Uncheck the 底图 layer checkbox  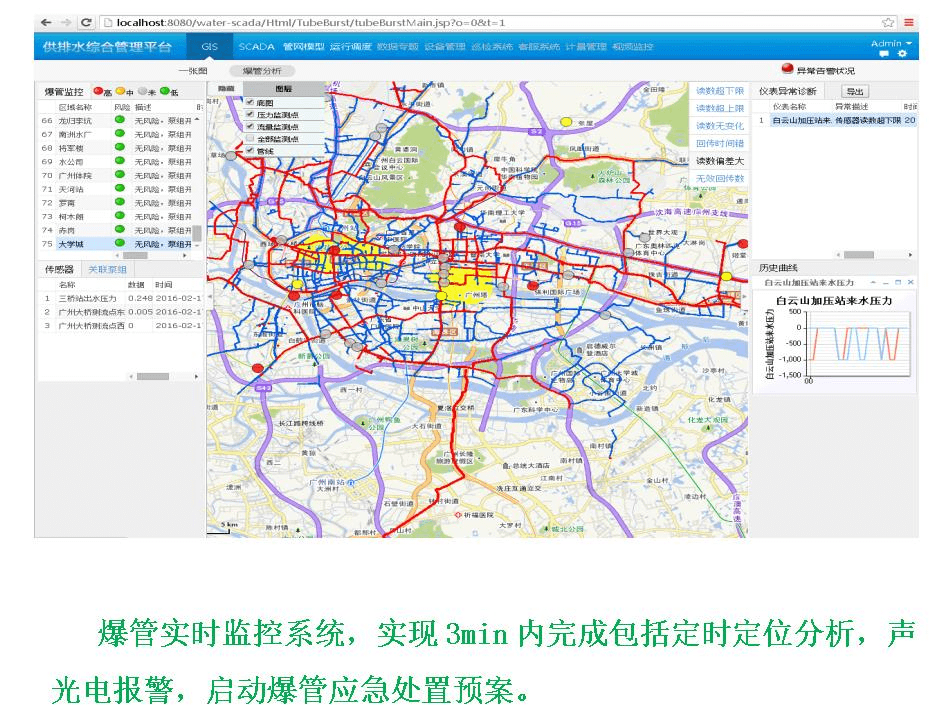click(250, 102)
